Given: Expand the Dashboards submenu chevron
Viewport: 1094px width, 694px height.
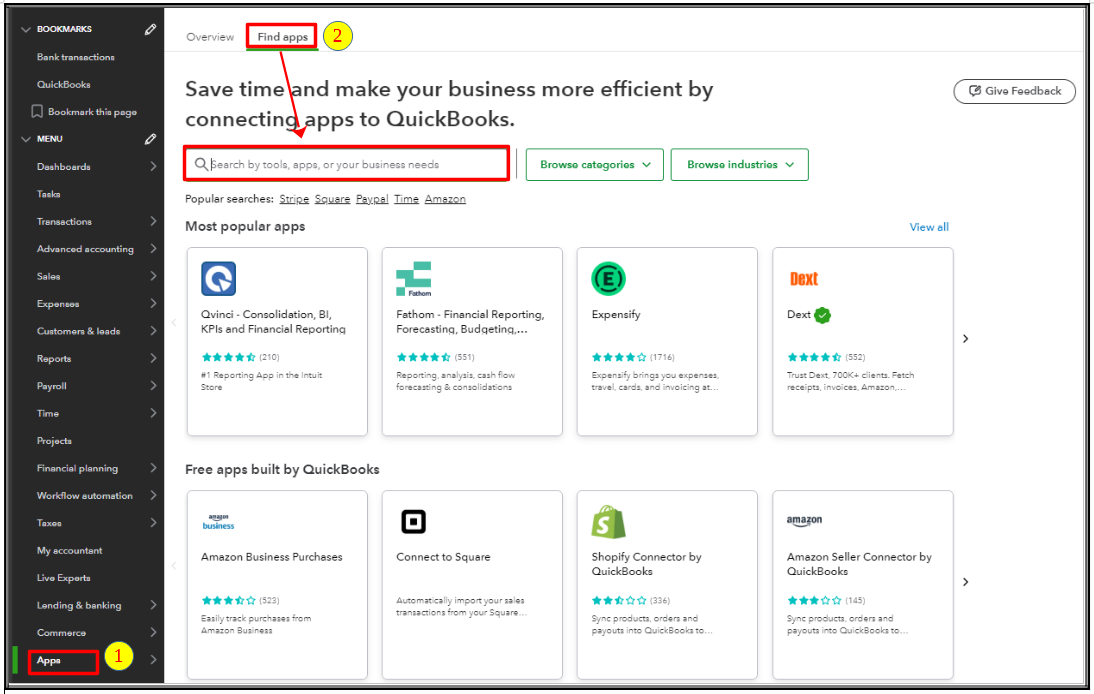Looking at the screenshot, I should (x=153, y=166).
